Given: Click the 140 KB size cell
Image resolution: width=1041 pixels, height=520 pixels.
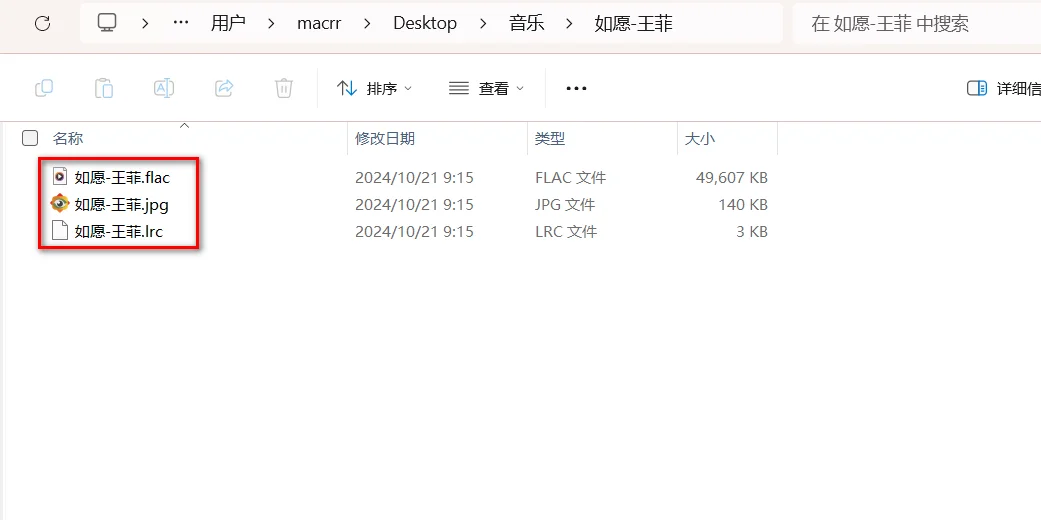Looking at the screenshot, I should pyautogui.click(x=743, y=205).
